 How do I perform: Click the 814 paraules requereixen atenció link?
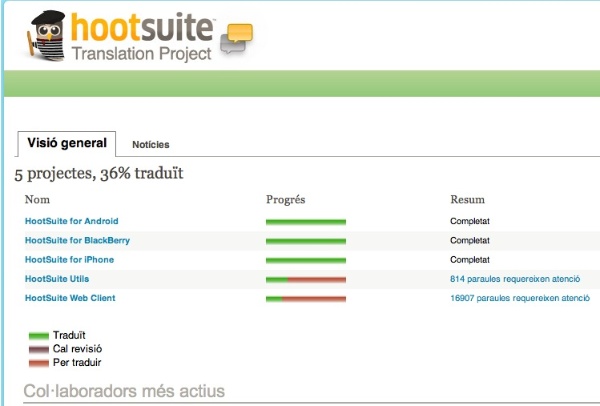[x=515, y=279]
